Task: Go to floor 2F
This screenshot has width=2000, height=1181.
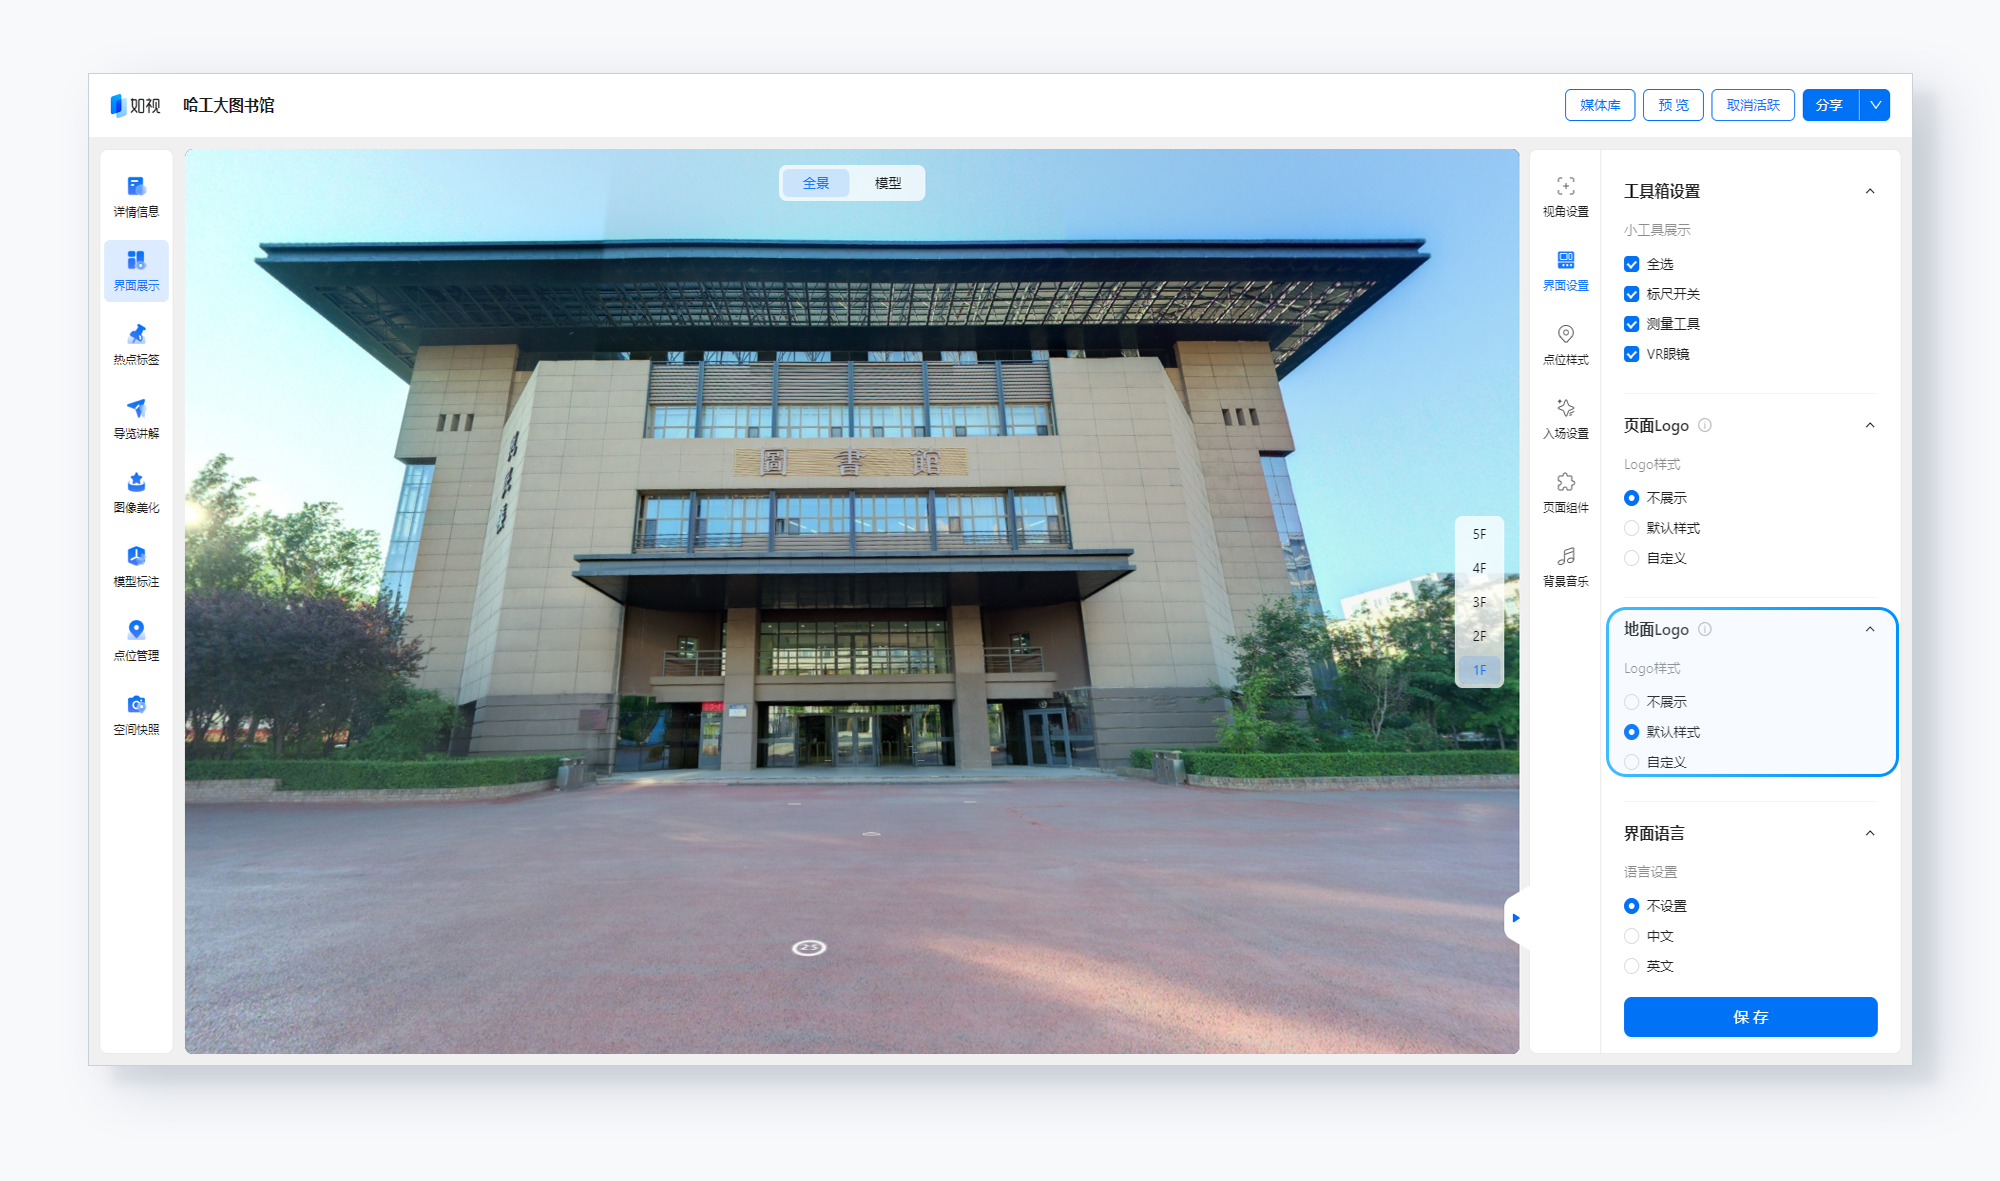Action: tap(1479, 636)
